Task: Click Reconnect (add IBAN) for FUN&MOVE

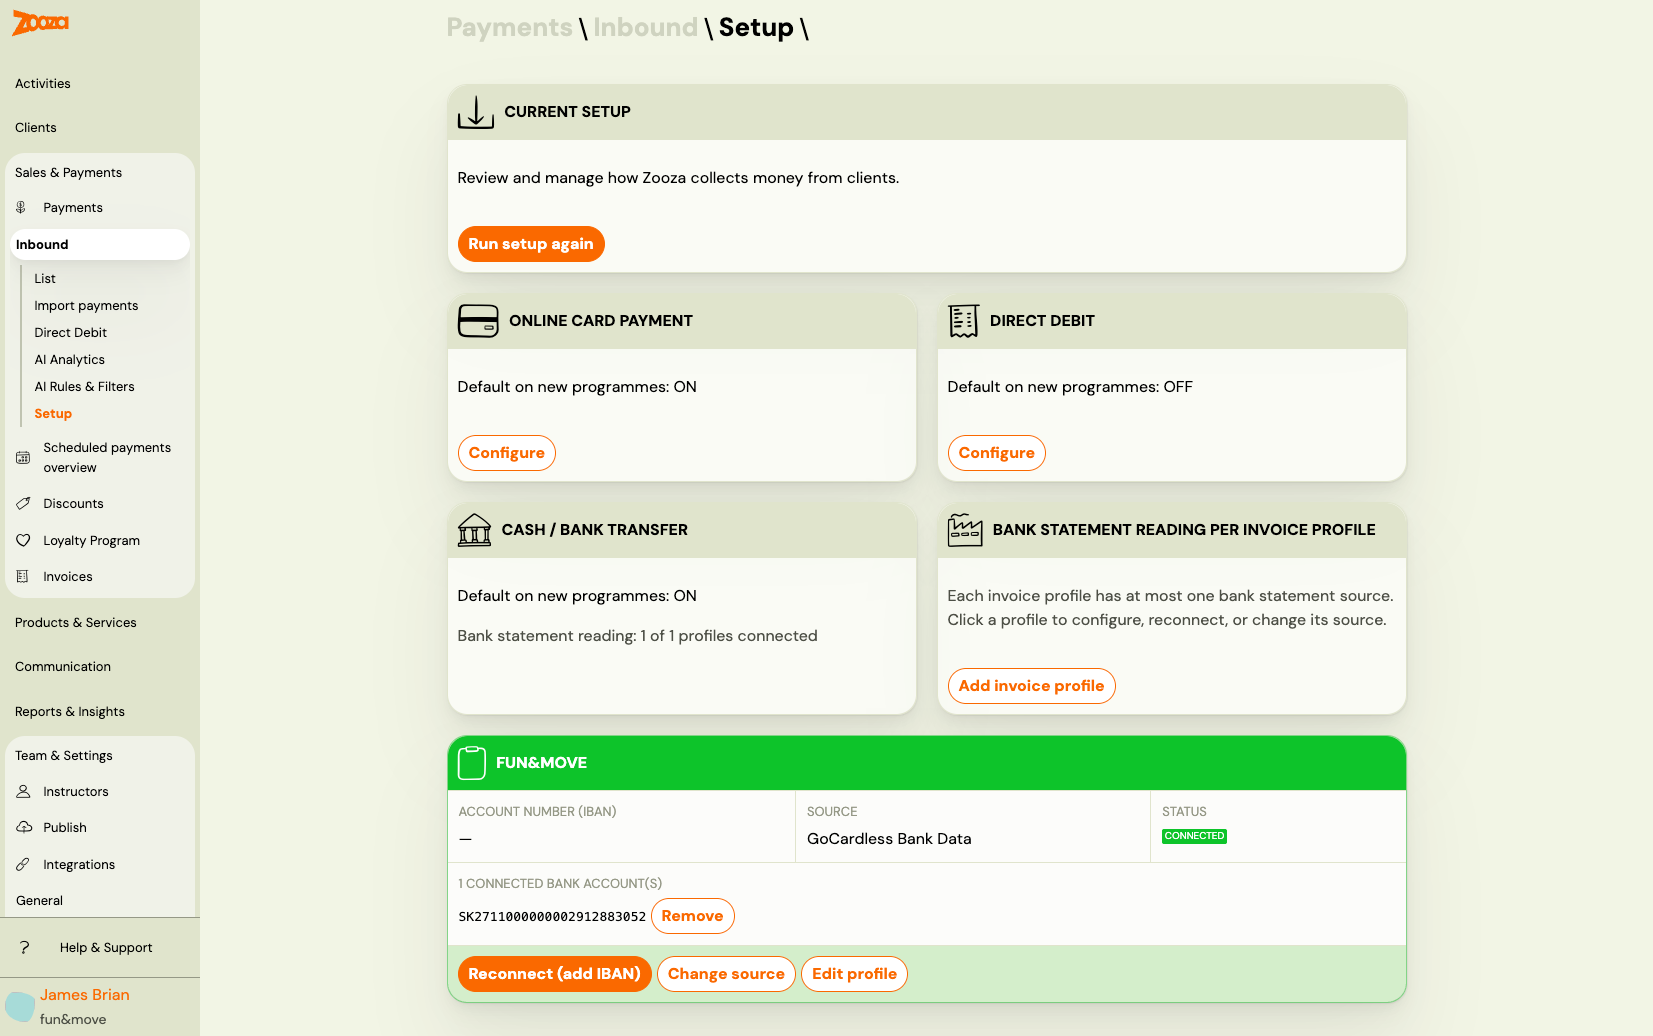Action: (x=555, y=973)
